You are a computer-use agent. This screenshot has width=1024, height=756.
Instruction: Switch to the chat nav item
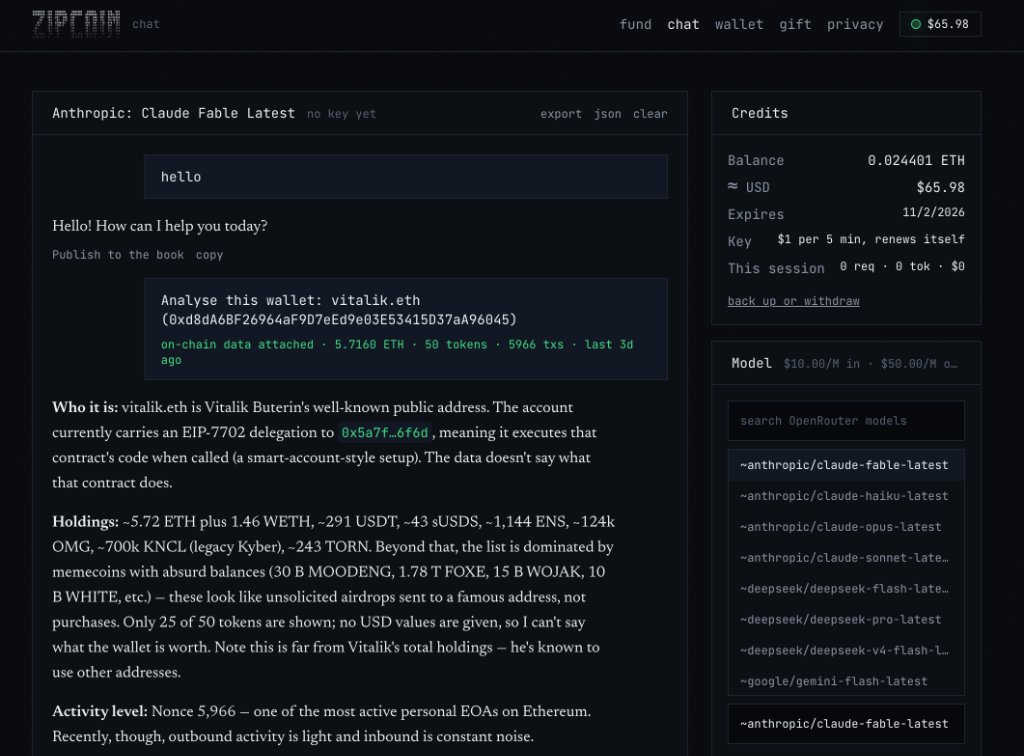click(x=683, y=24)
